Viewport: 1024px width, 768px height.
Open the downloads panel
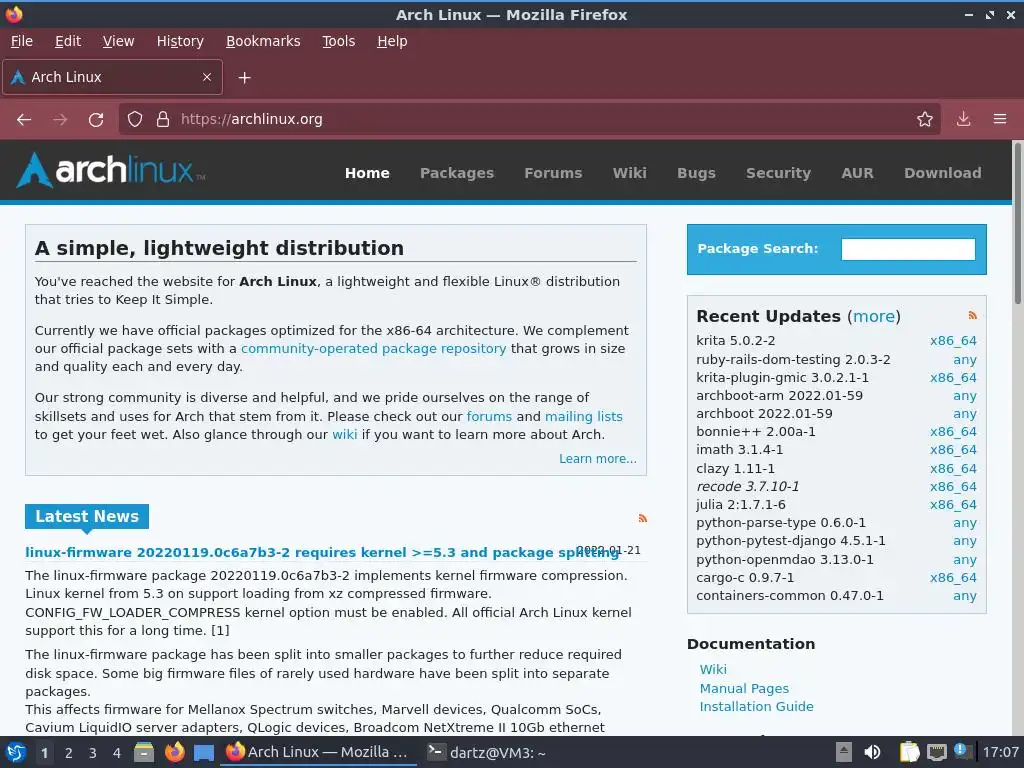pos(963,120)
